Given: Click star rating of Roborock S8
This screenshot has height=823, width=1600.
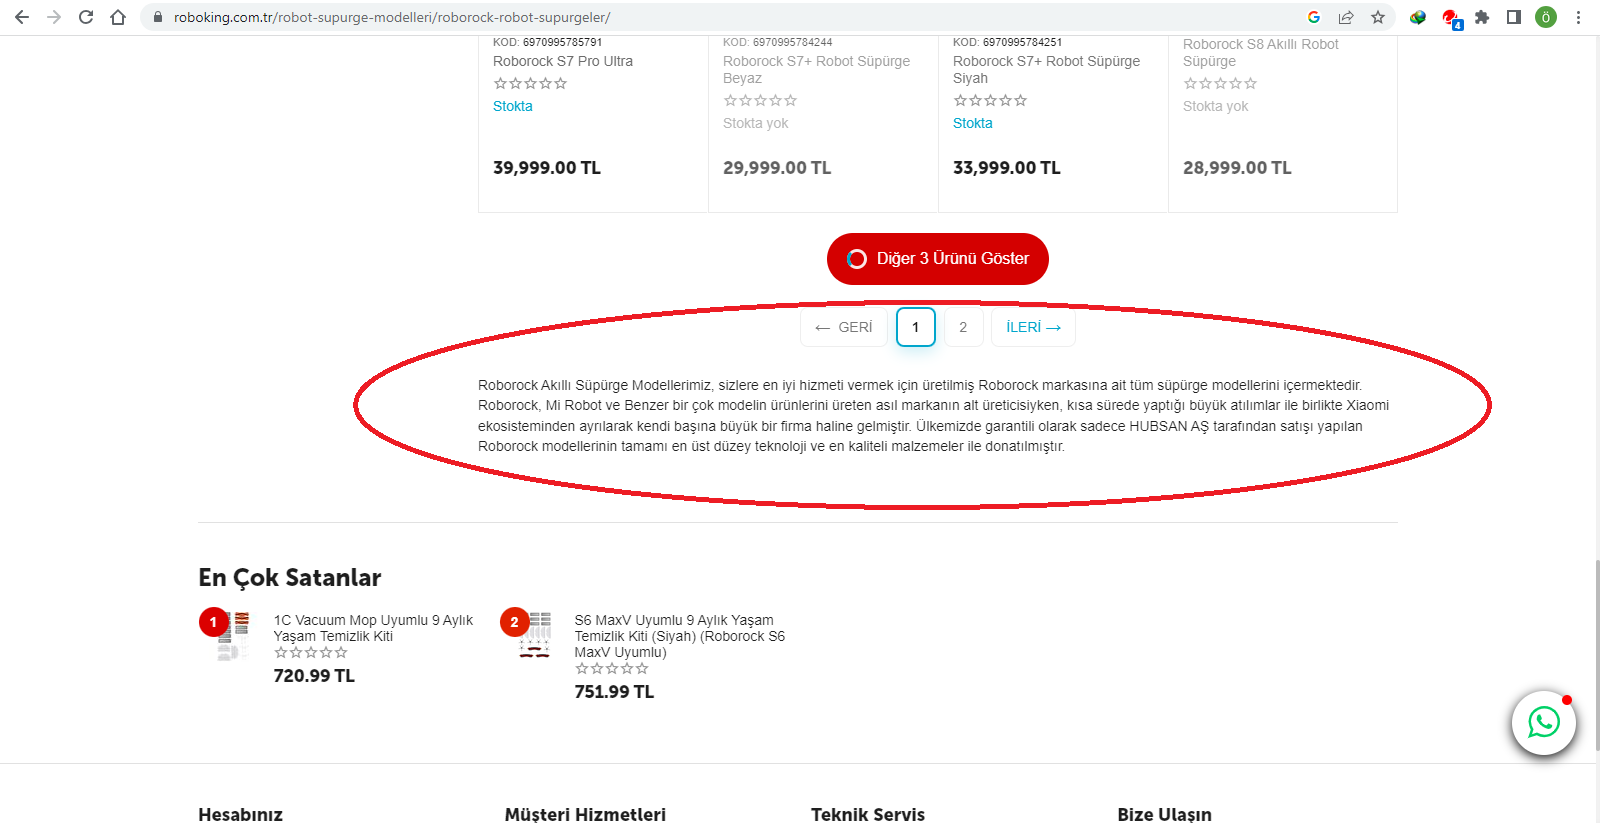Looking at the screenshot, I should 1220,84.
